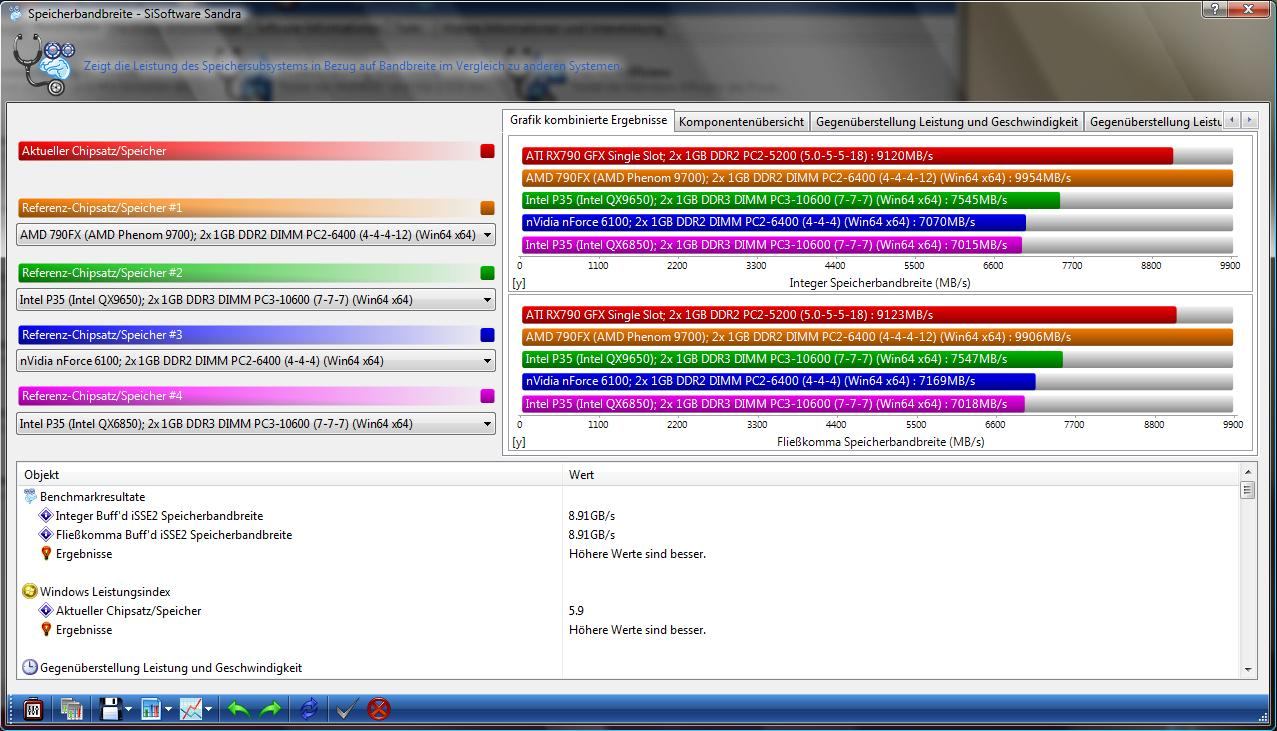
Task: Open the Intel P35 QX9650 reference dropdown
Action: (x=256, y=299)
